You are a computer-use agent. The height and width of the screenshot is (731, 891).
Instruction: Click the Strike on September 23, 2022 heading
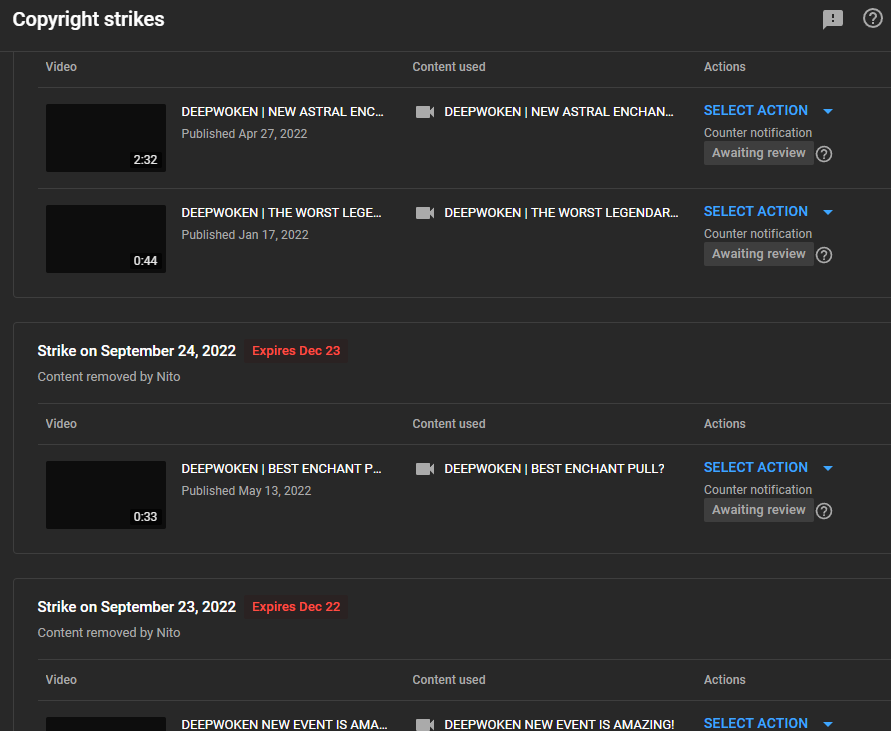pos(136,607)
